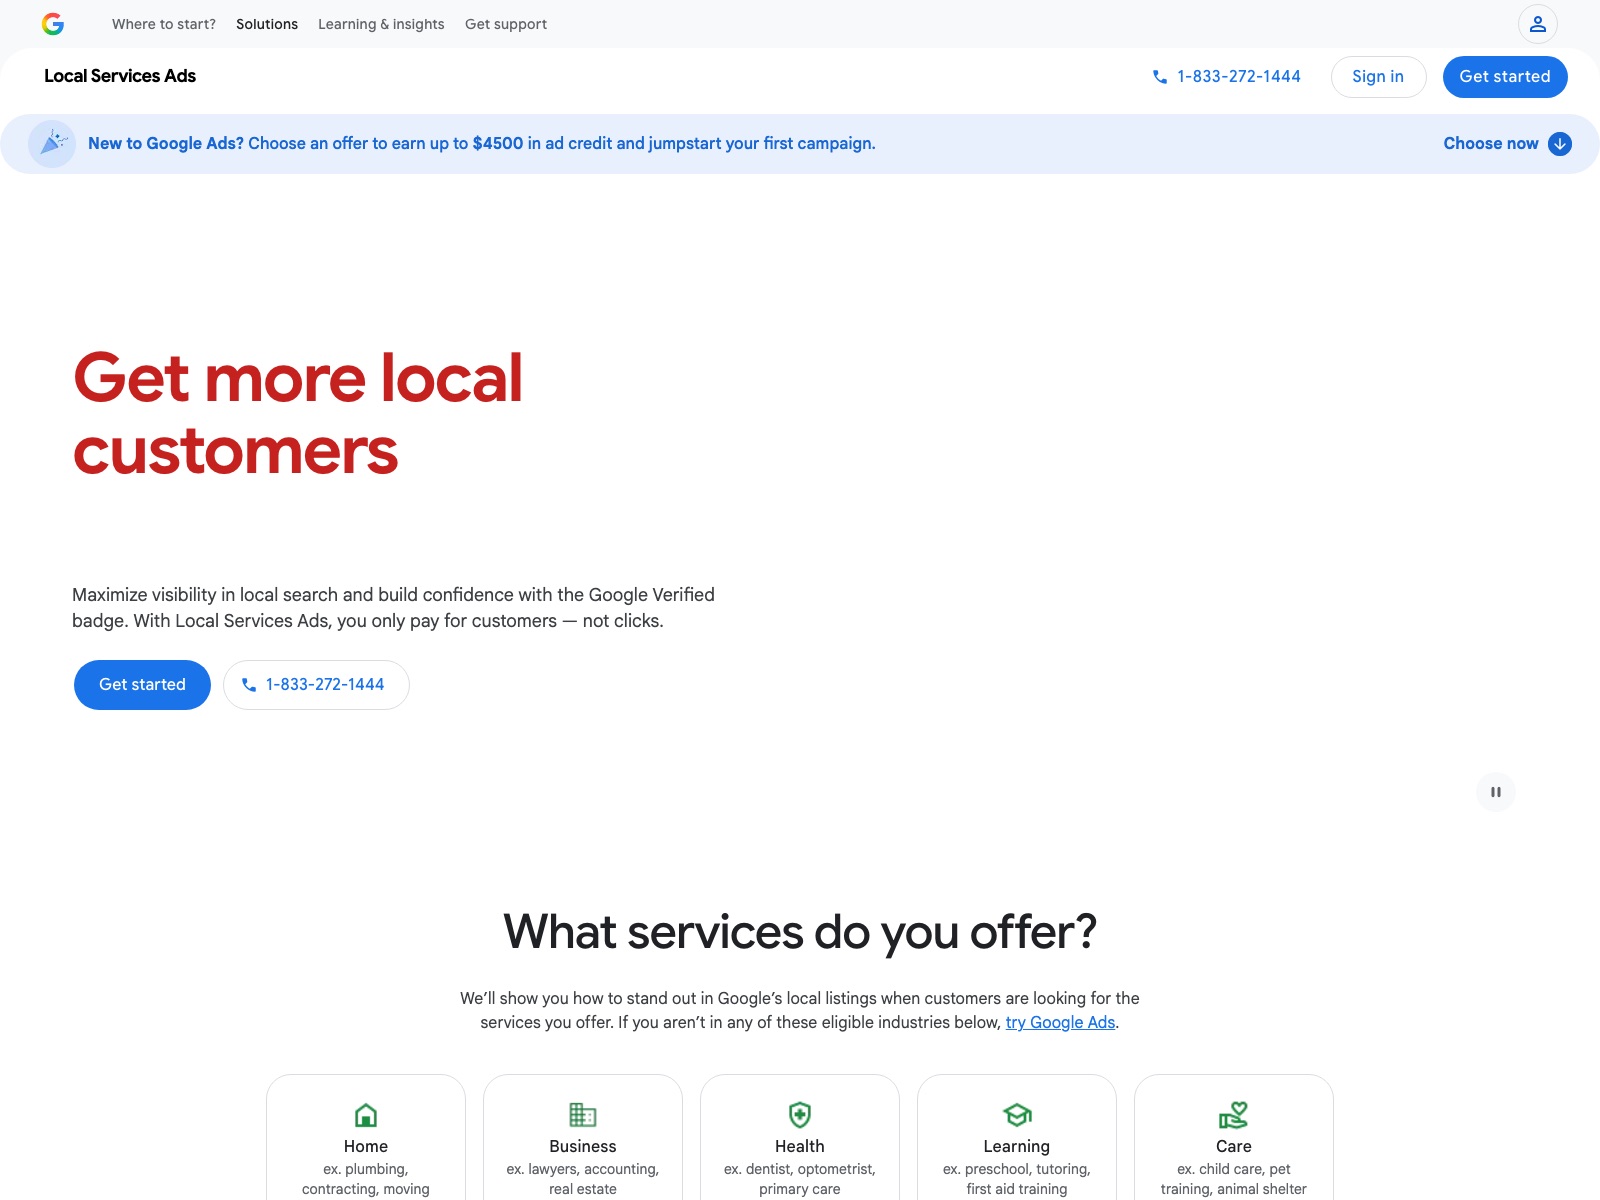The height and width of the screenshot is (1200, 1600).
Task: Click the Maximize visibility in local search paragraph
Action: (x=393, y=608)
